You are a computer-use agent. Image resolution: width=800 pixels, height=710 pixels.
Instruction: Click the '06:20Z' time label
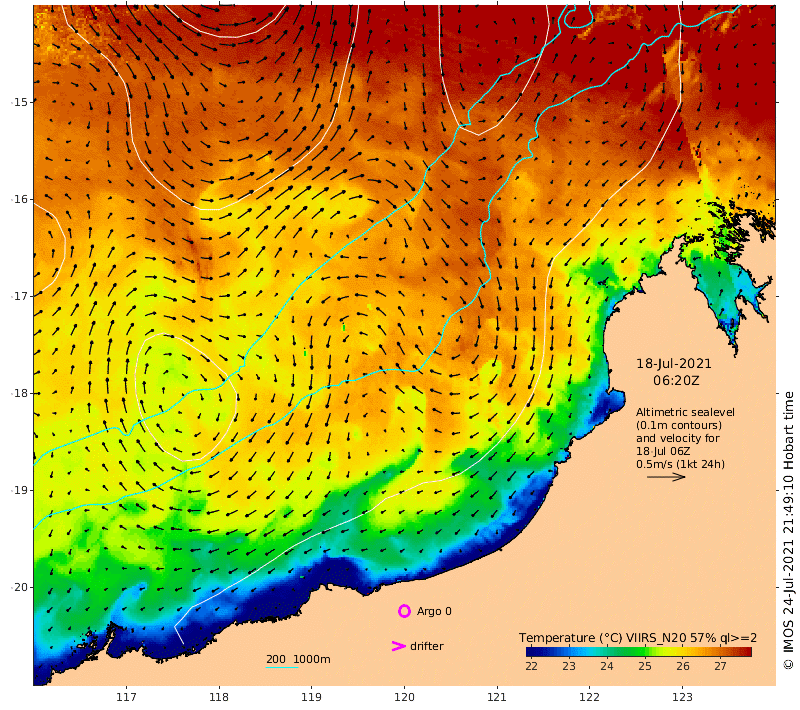pos(676,381)
